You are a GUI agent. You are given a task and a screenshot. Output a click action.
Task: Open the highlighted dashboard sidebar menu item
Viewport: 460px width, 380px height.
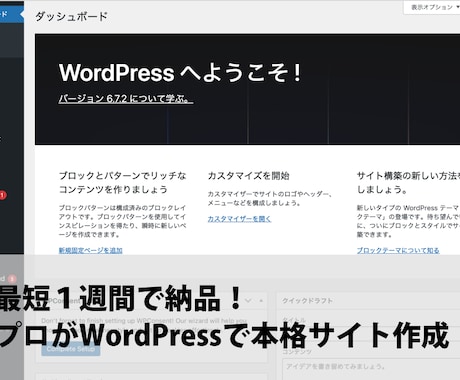(12, 14)
